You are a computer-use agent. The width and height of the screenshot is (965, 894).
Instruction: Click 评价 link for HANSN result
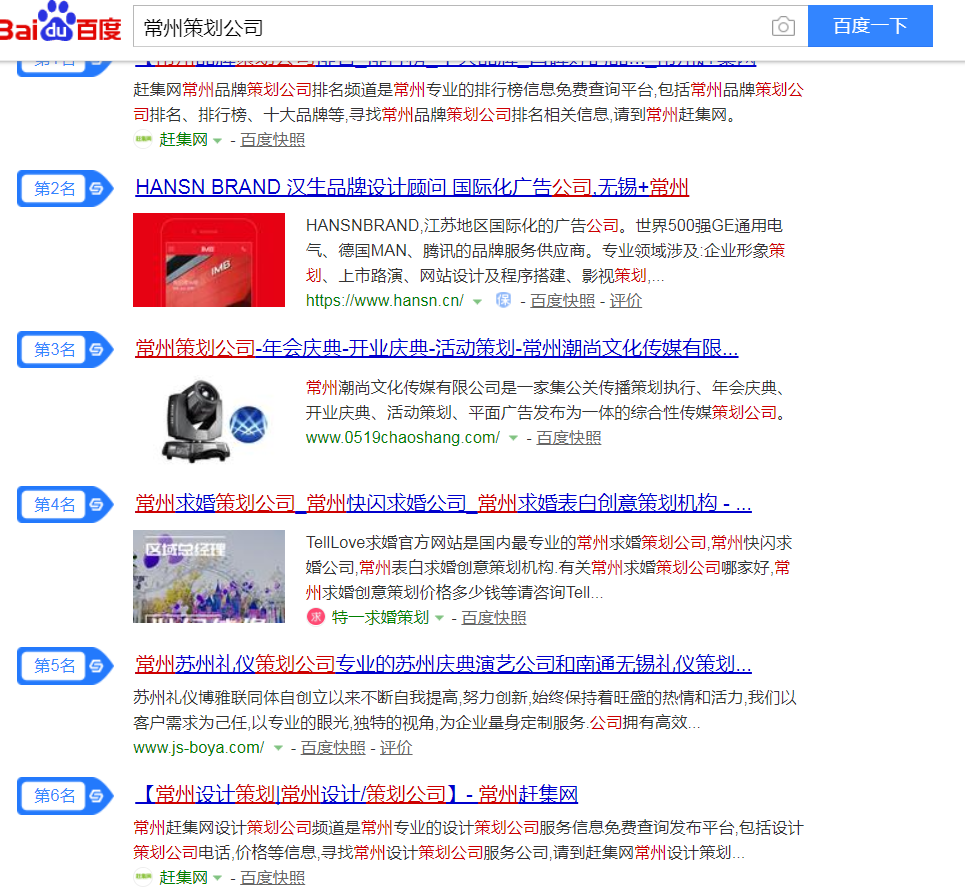coord(625,301)
